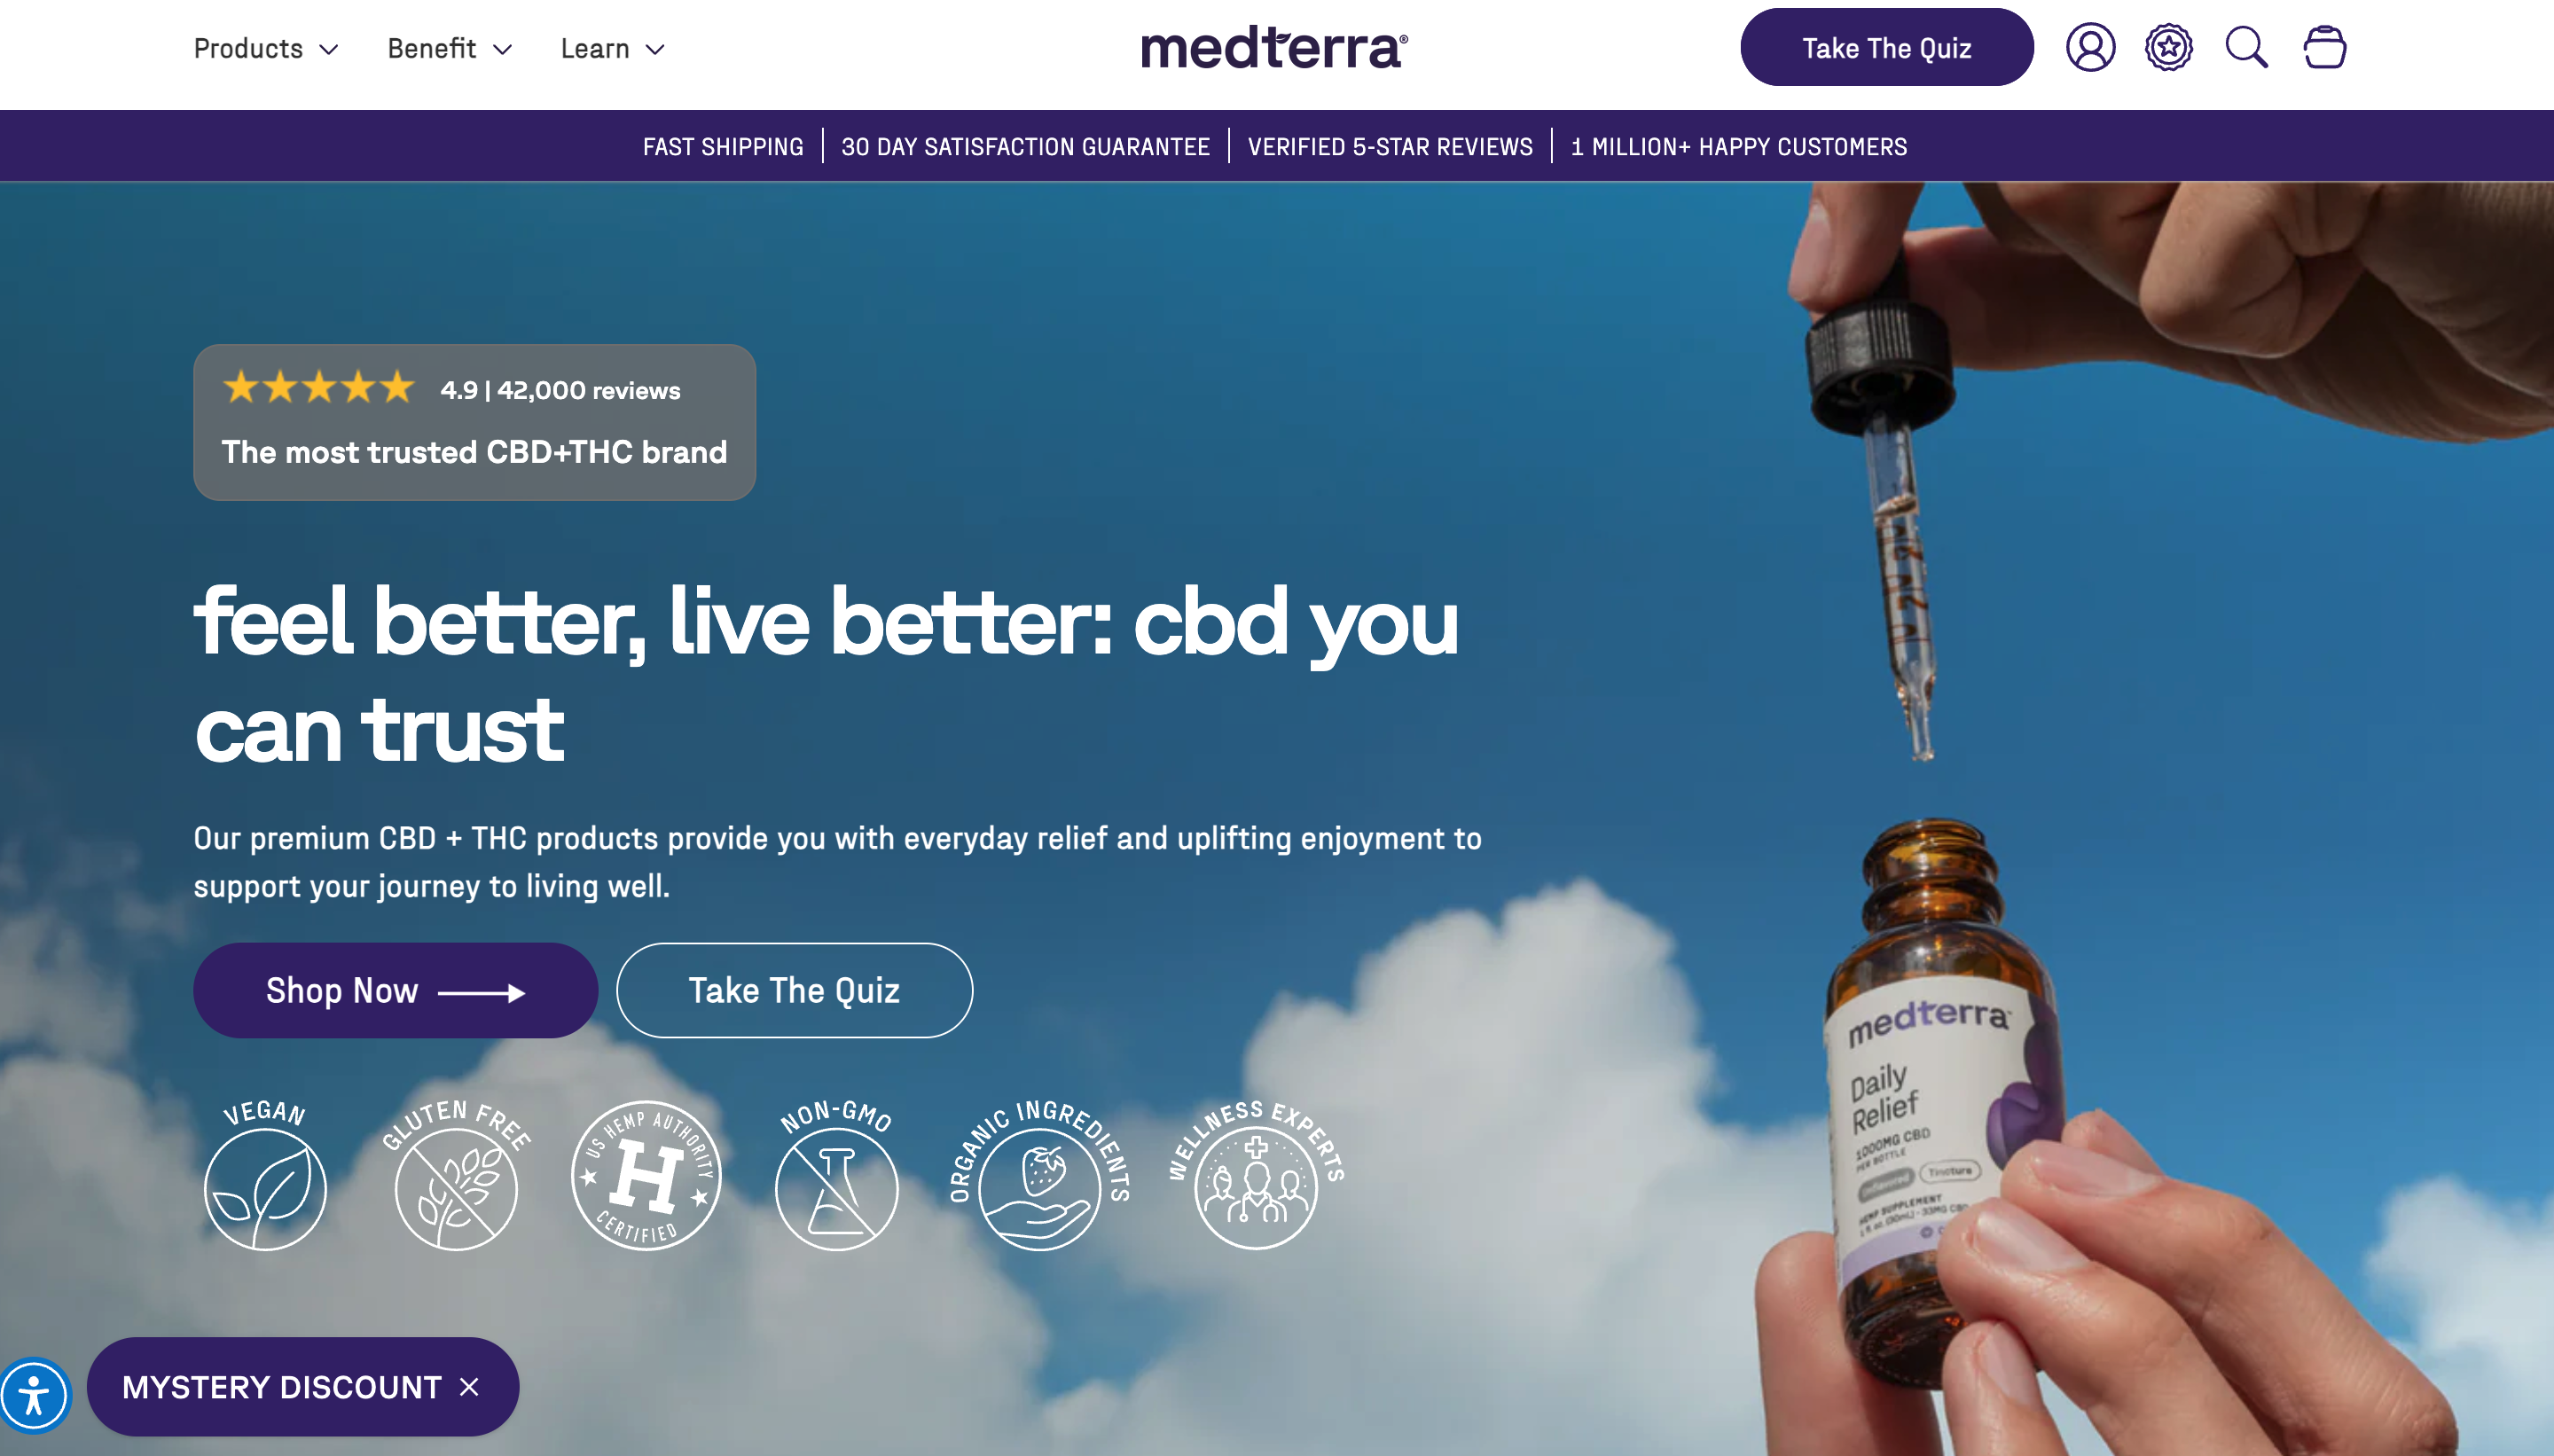Click the Organic Ingredients badge icon

[1040, 1175]
